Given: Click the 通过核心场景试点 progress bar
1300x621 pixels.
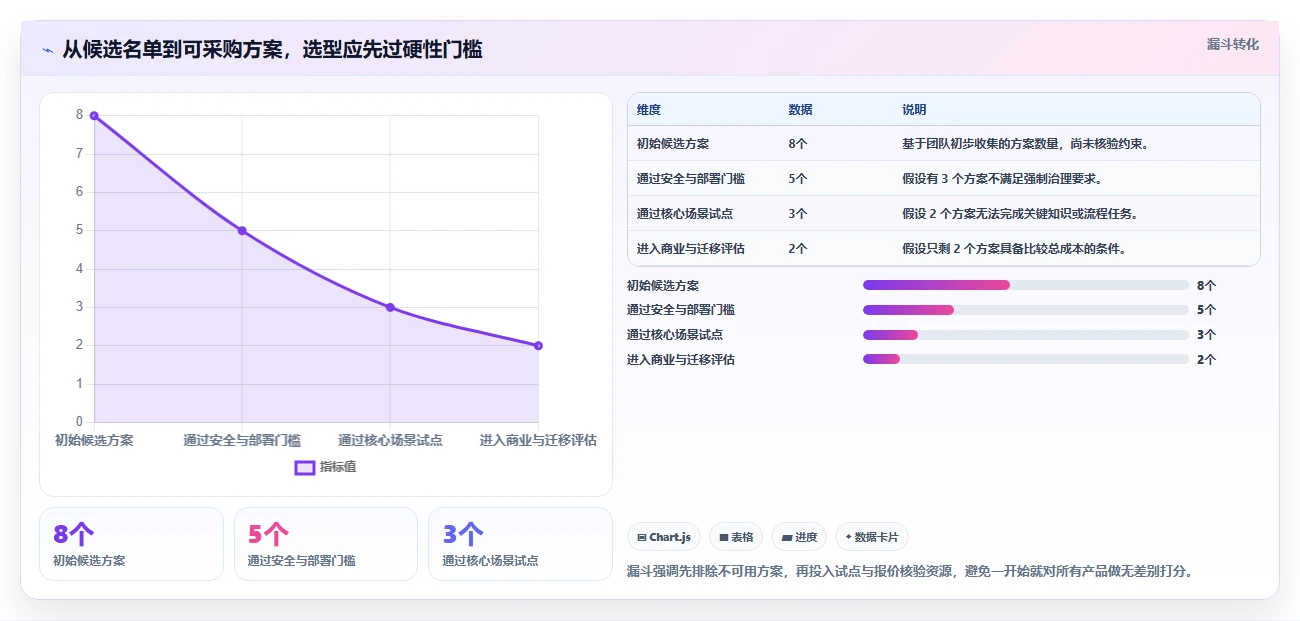Looking at the screenshot, I should point(1026,335).
